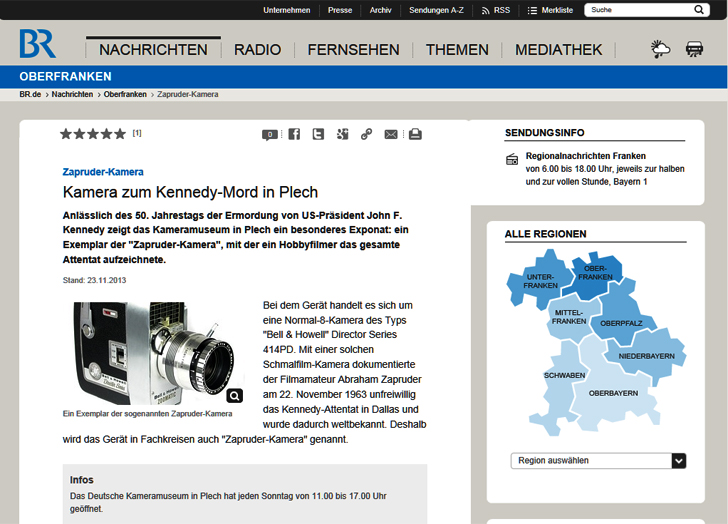Click the BR logo
The image size is (728, 524).
(x=38, y=44)
